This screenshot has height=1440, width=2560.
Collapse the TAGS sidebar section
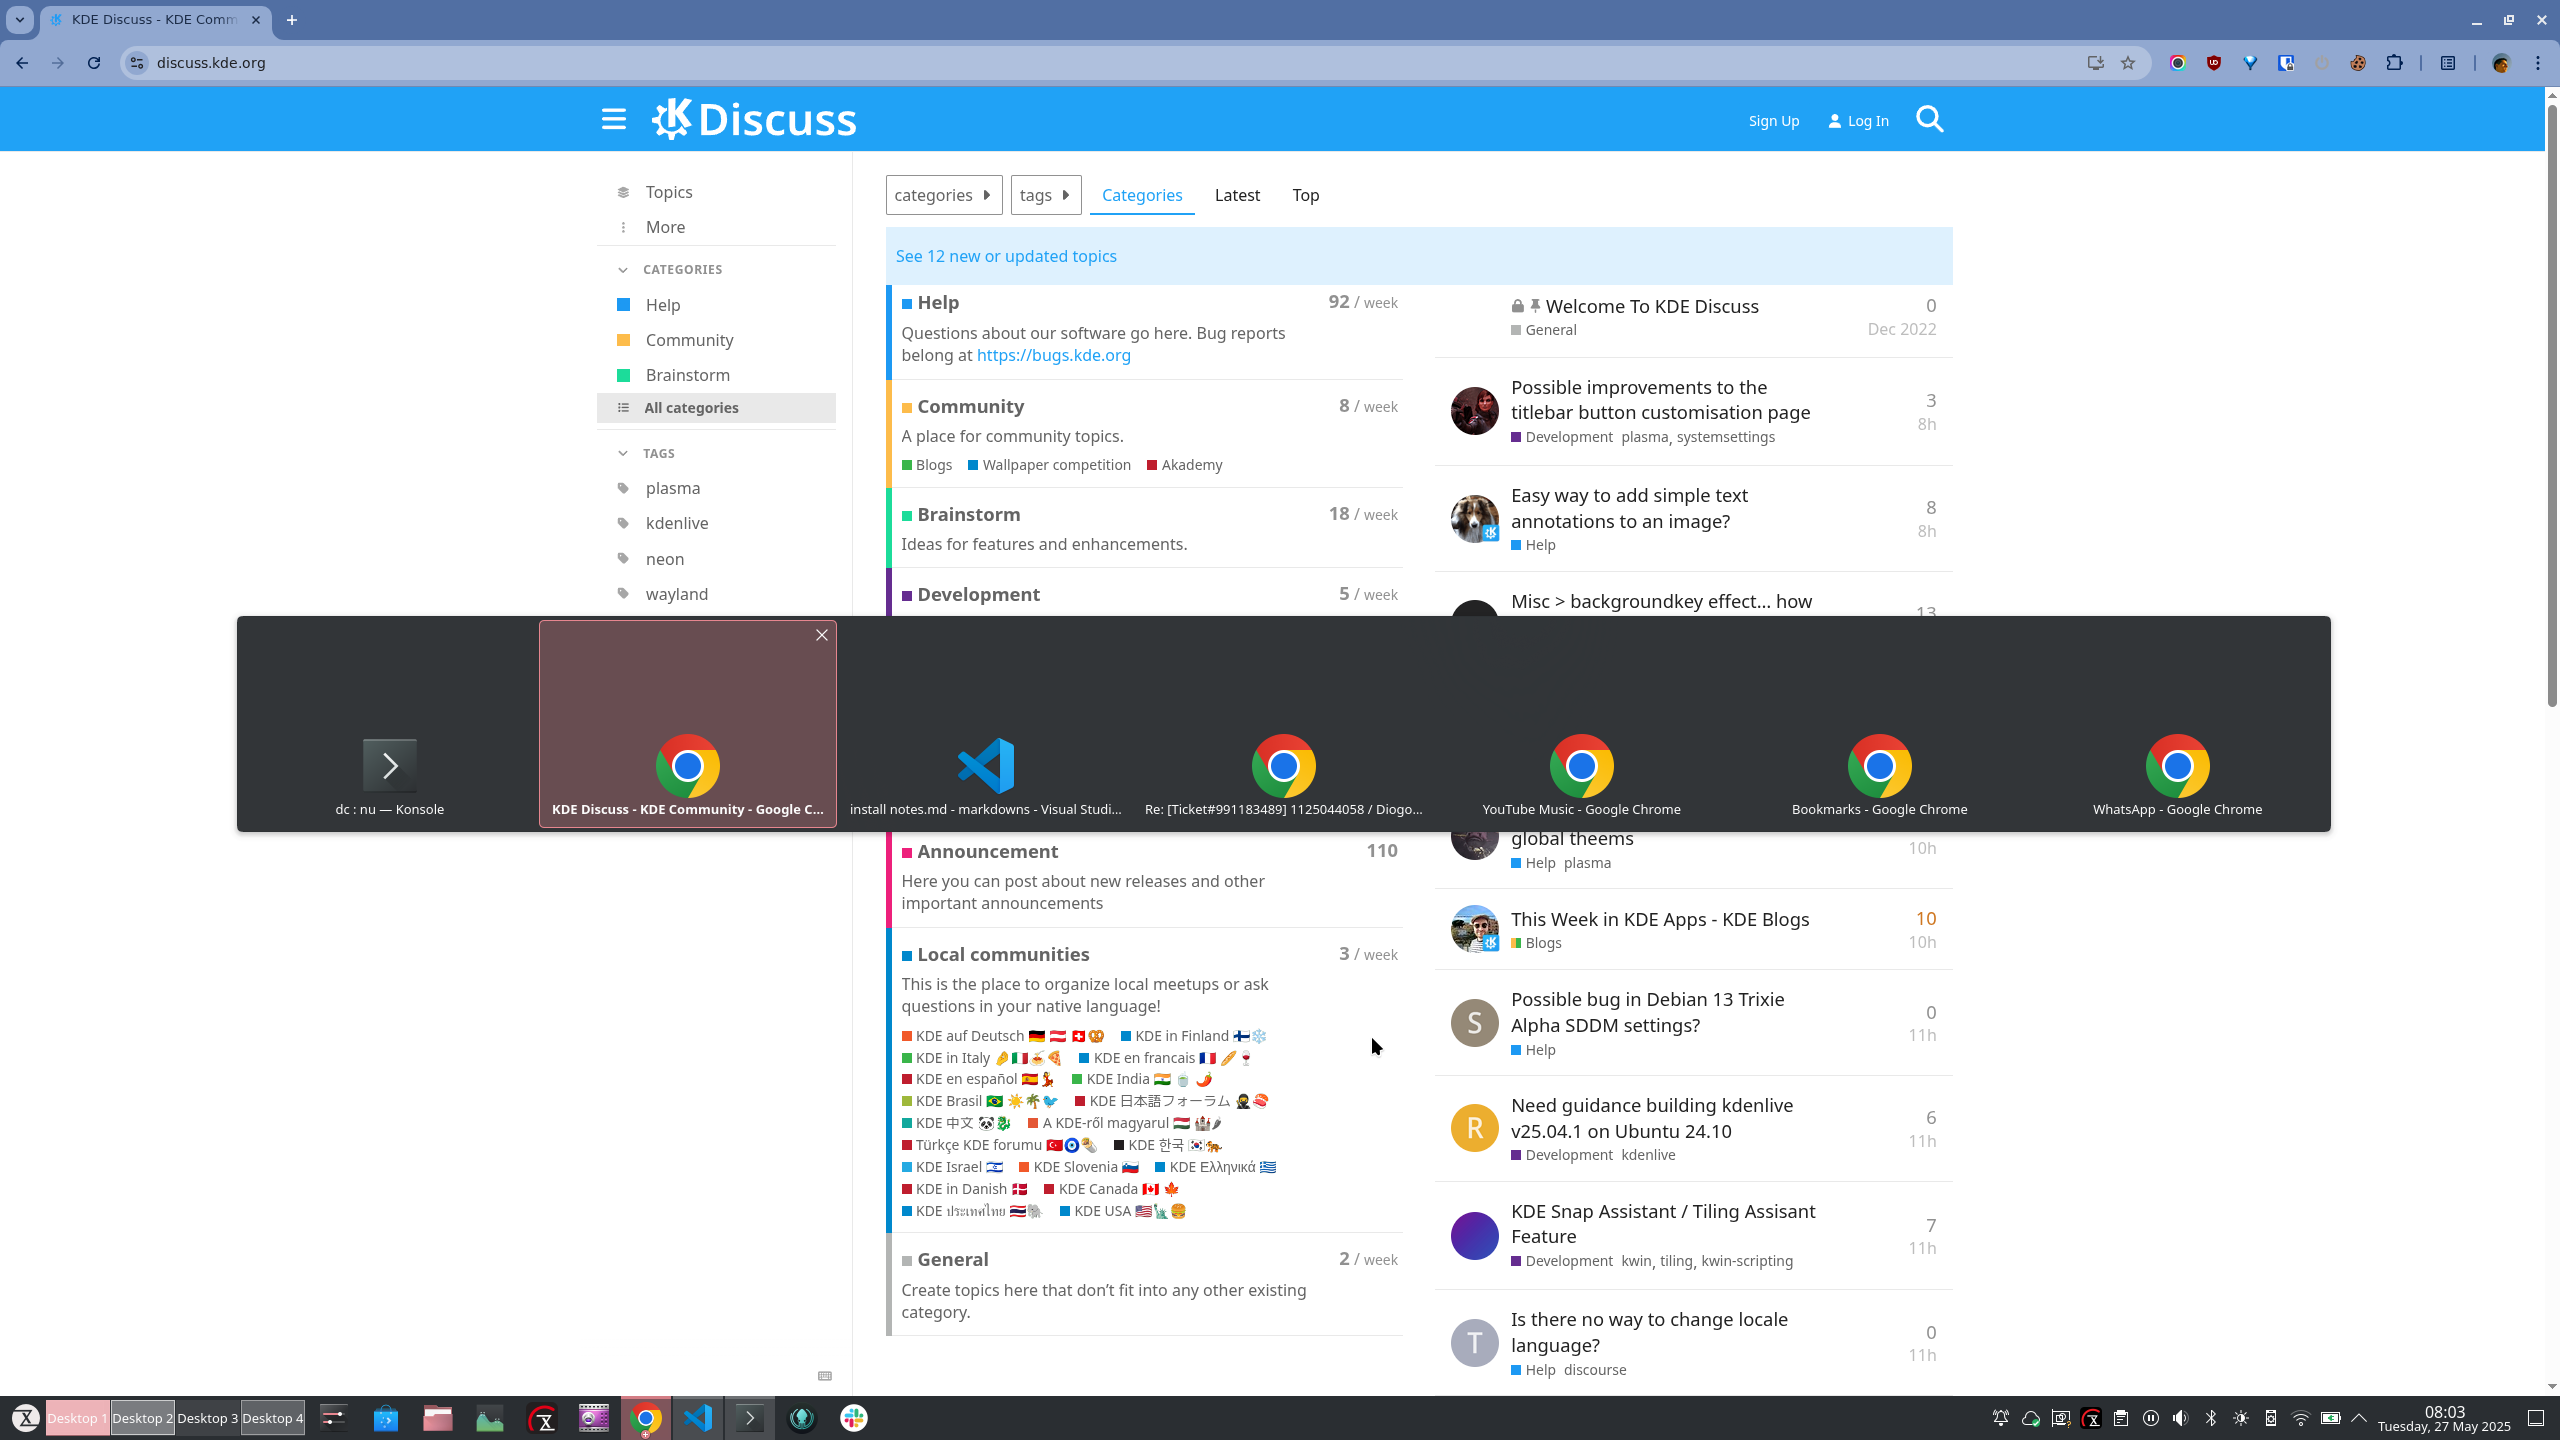pyautogui.click(x=646, y=454)
